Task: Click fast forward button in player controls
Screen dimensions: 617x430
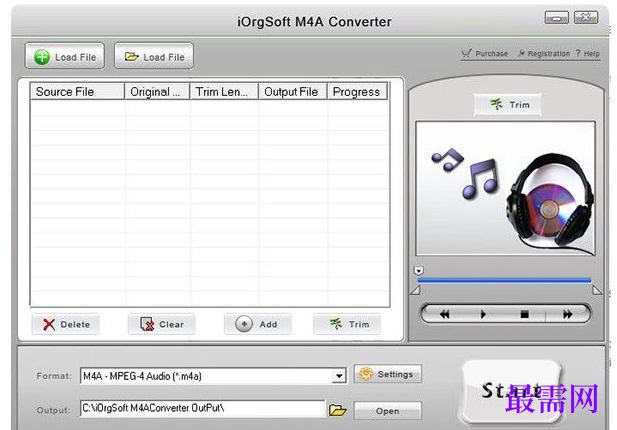Action: pyautogui.click(x=567, y=314)
